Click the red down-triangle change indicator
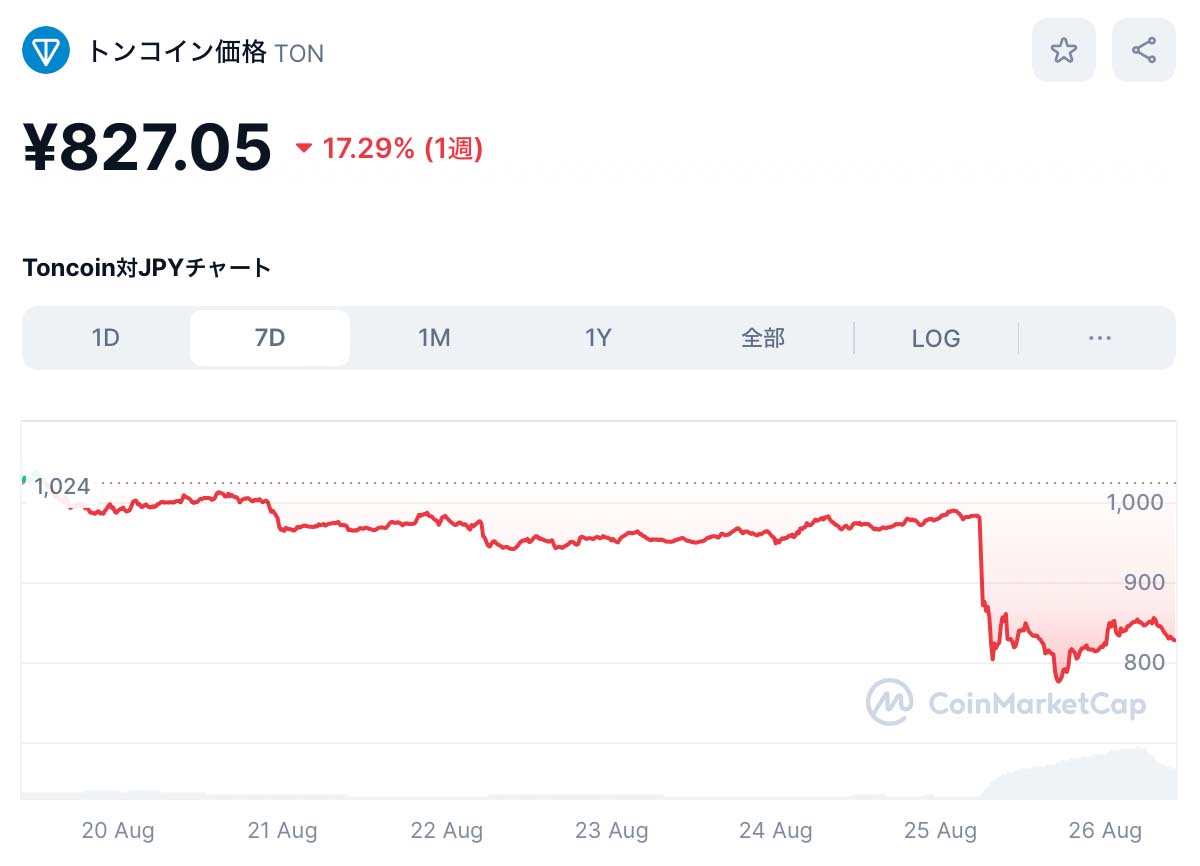Image resolution: width=1200 pixels, height=866 pixels. tap(304, 149)
